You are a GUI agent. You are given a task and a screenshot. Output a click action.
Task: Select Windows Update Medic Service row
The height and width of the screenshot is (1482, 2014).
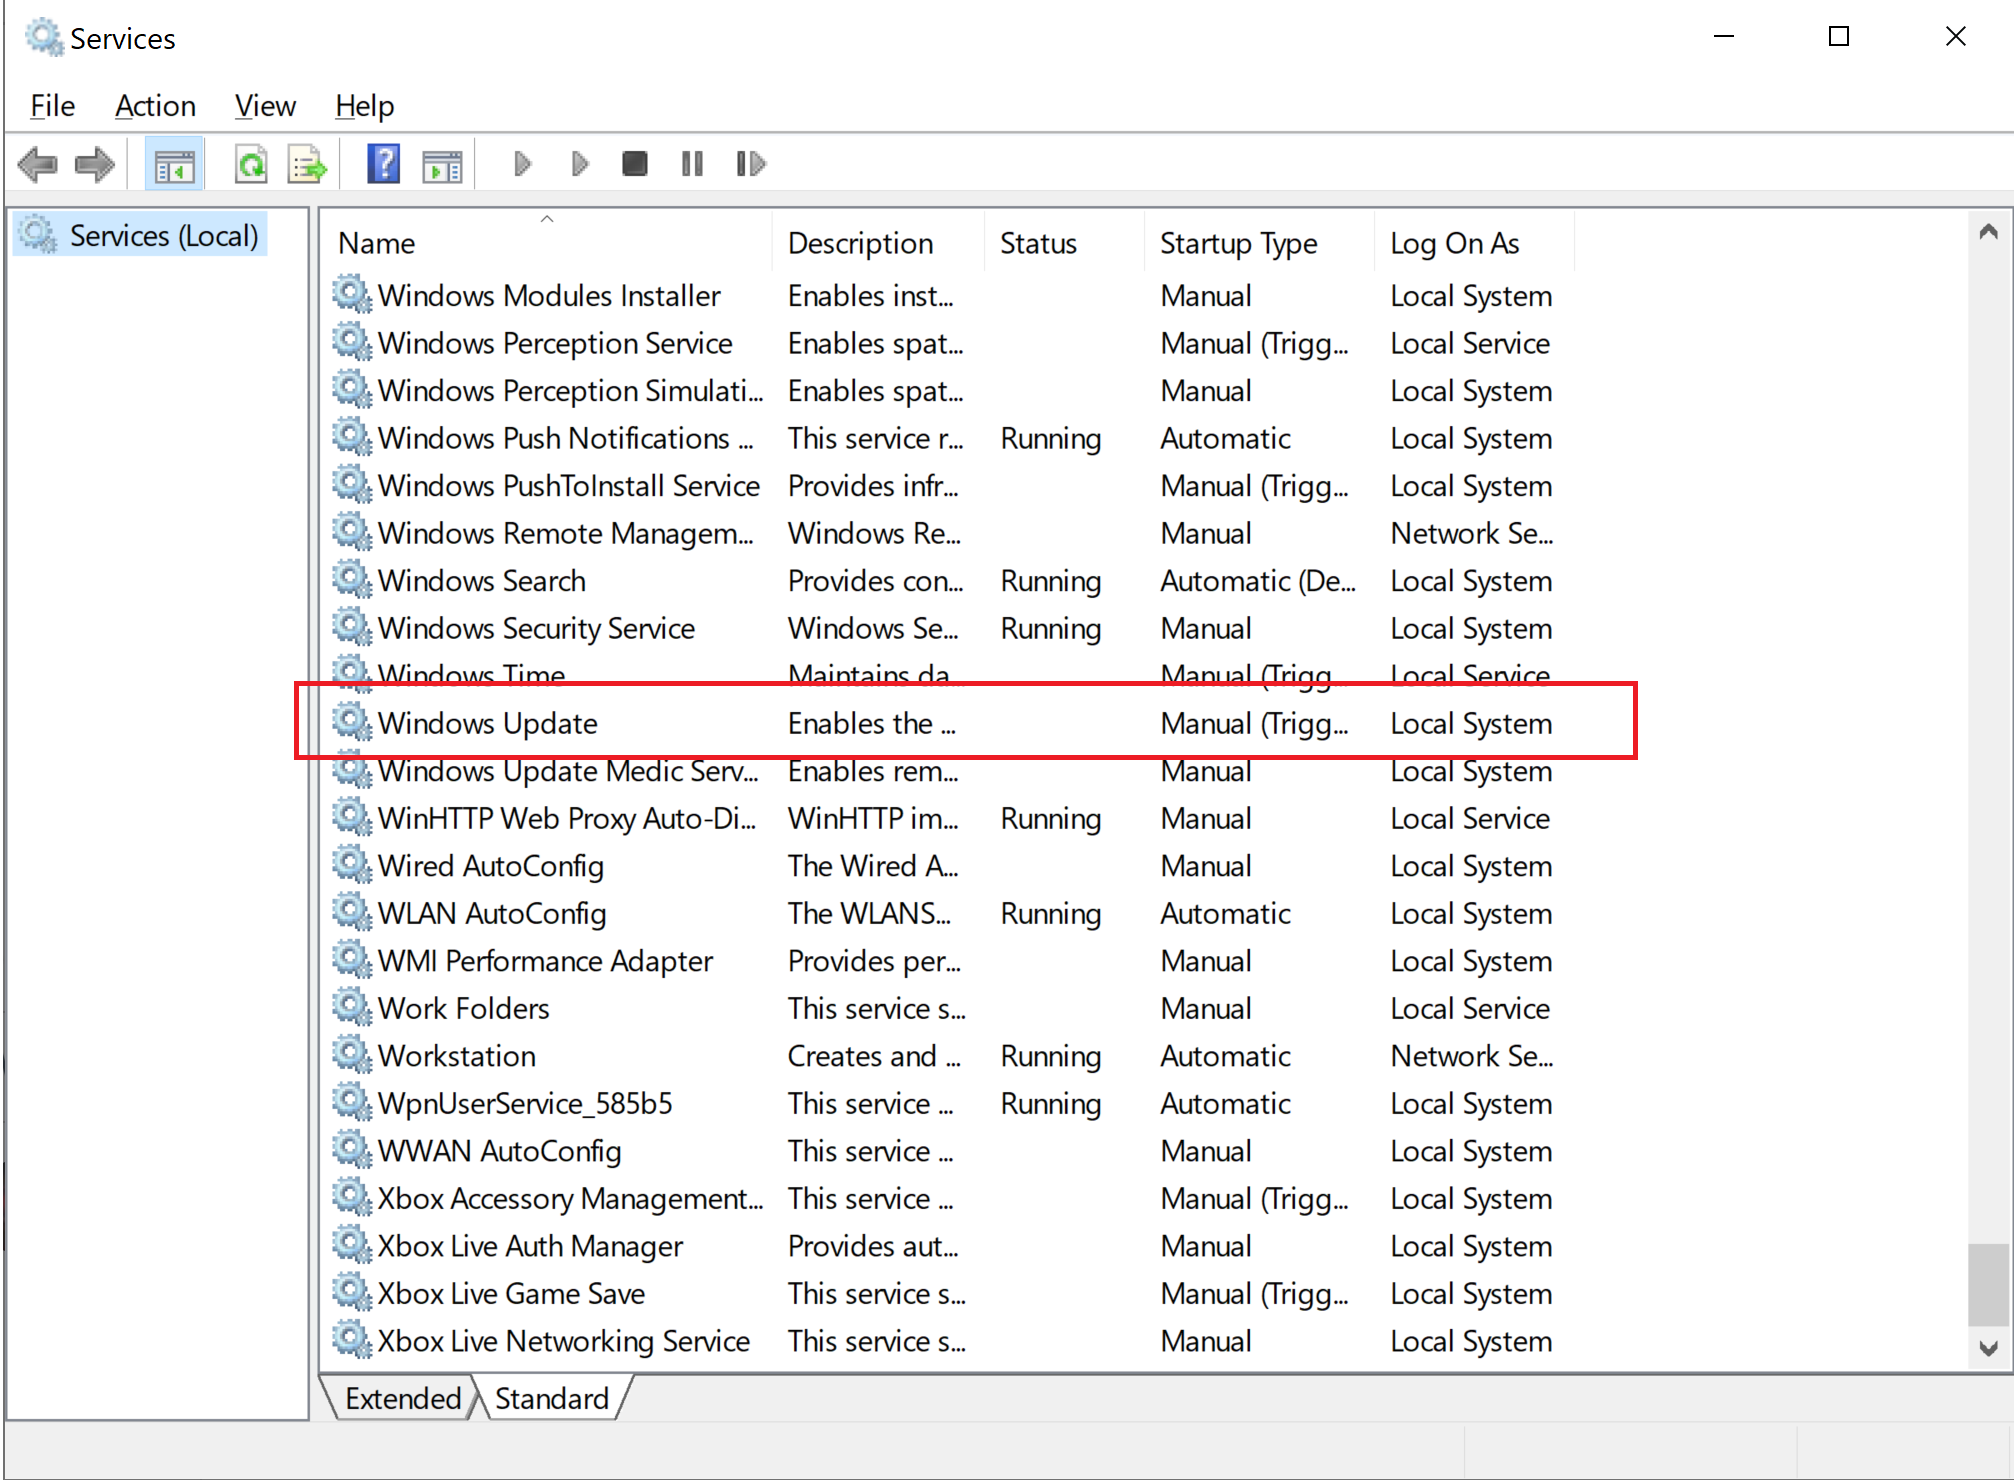pos(953,771)
